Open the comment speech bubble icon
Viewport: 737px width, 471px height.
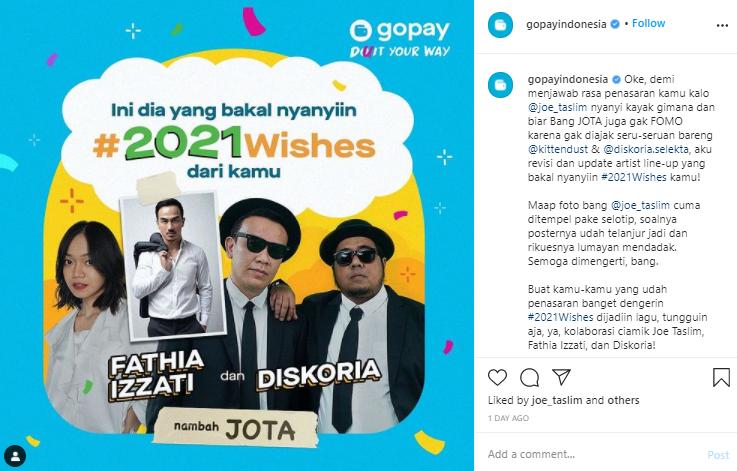click(x=529, y=377)
